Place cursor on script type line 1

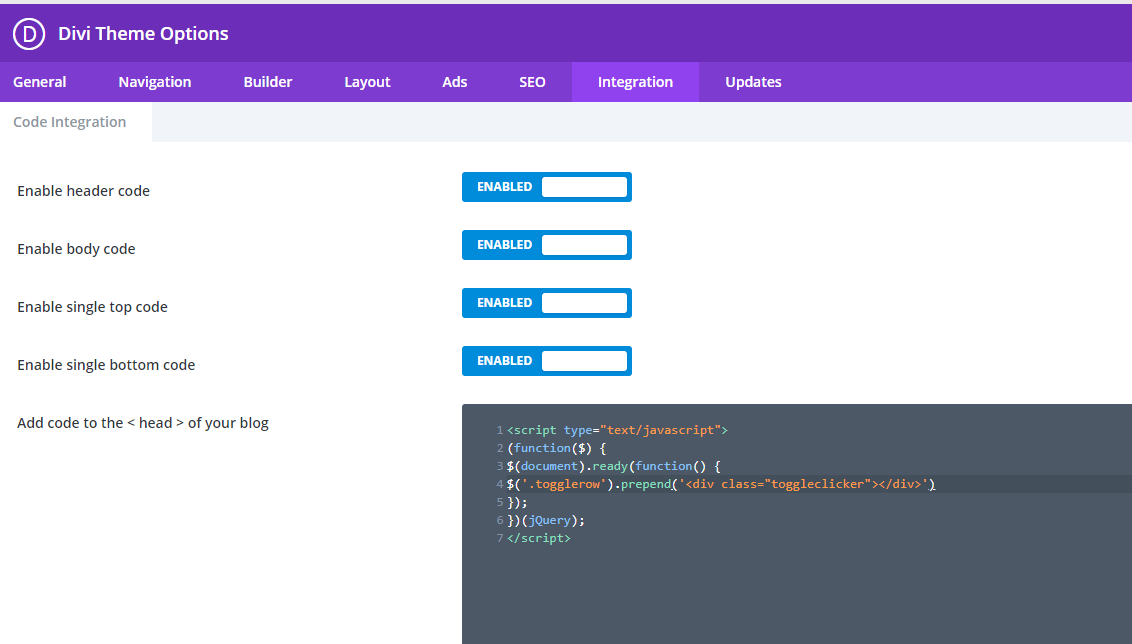pos(617,430)
